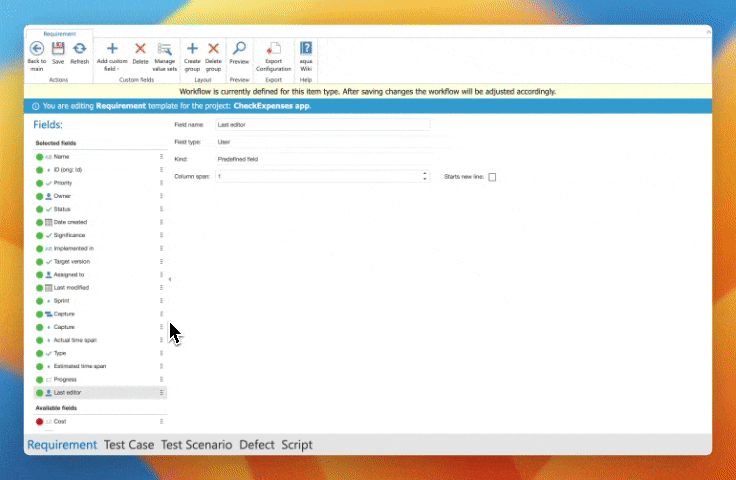Save the template with the Save icon

[x=58, y=49]
